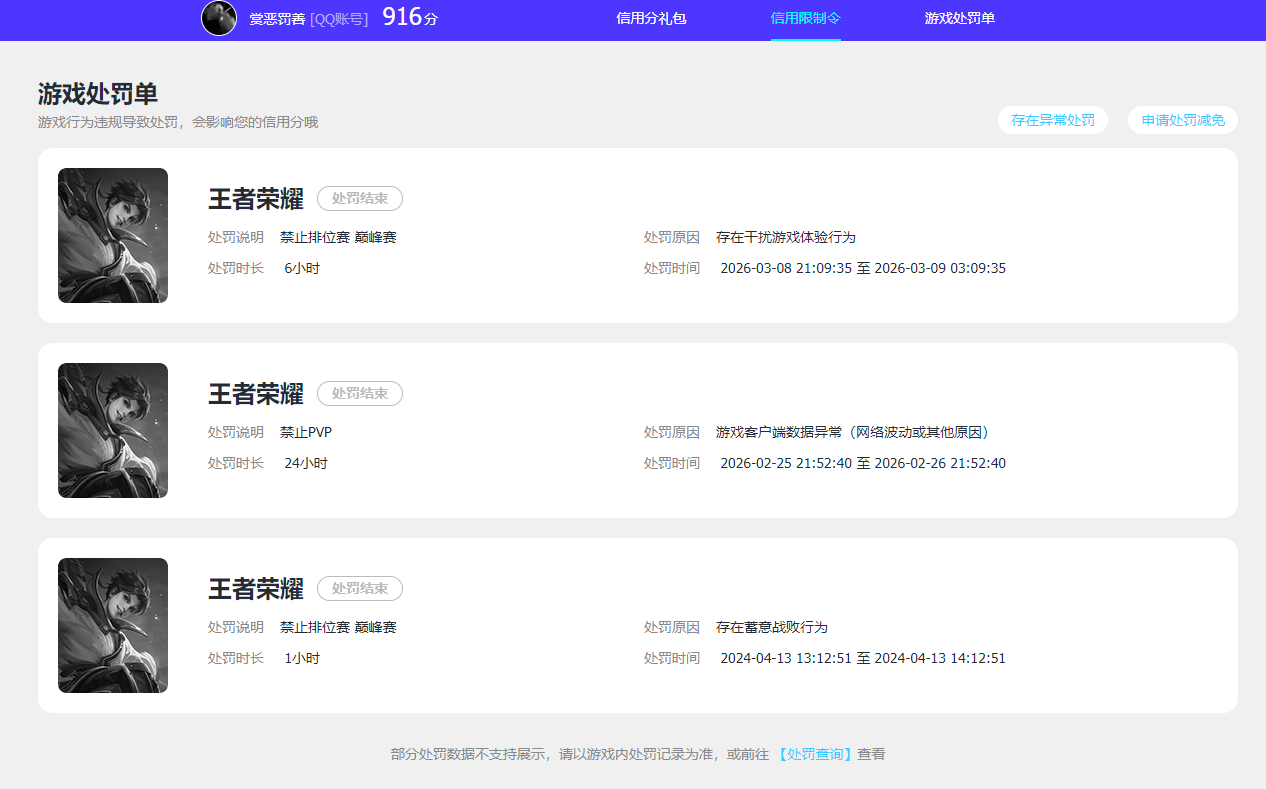Click the 916分 credit score

(410, 17)
